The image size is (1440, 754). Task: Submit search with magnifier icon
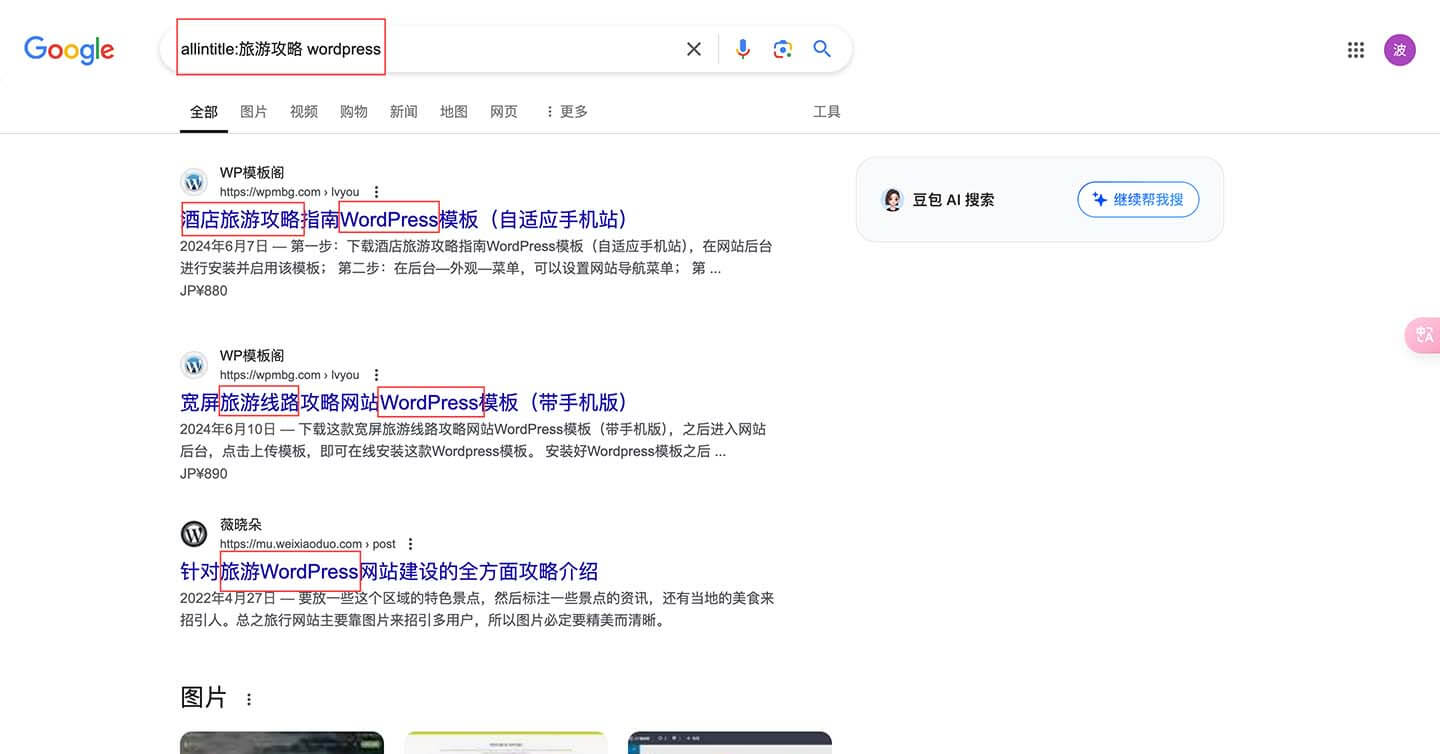coord(822,49)
